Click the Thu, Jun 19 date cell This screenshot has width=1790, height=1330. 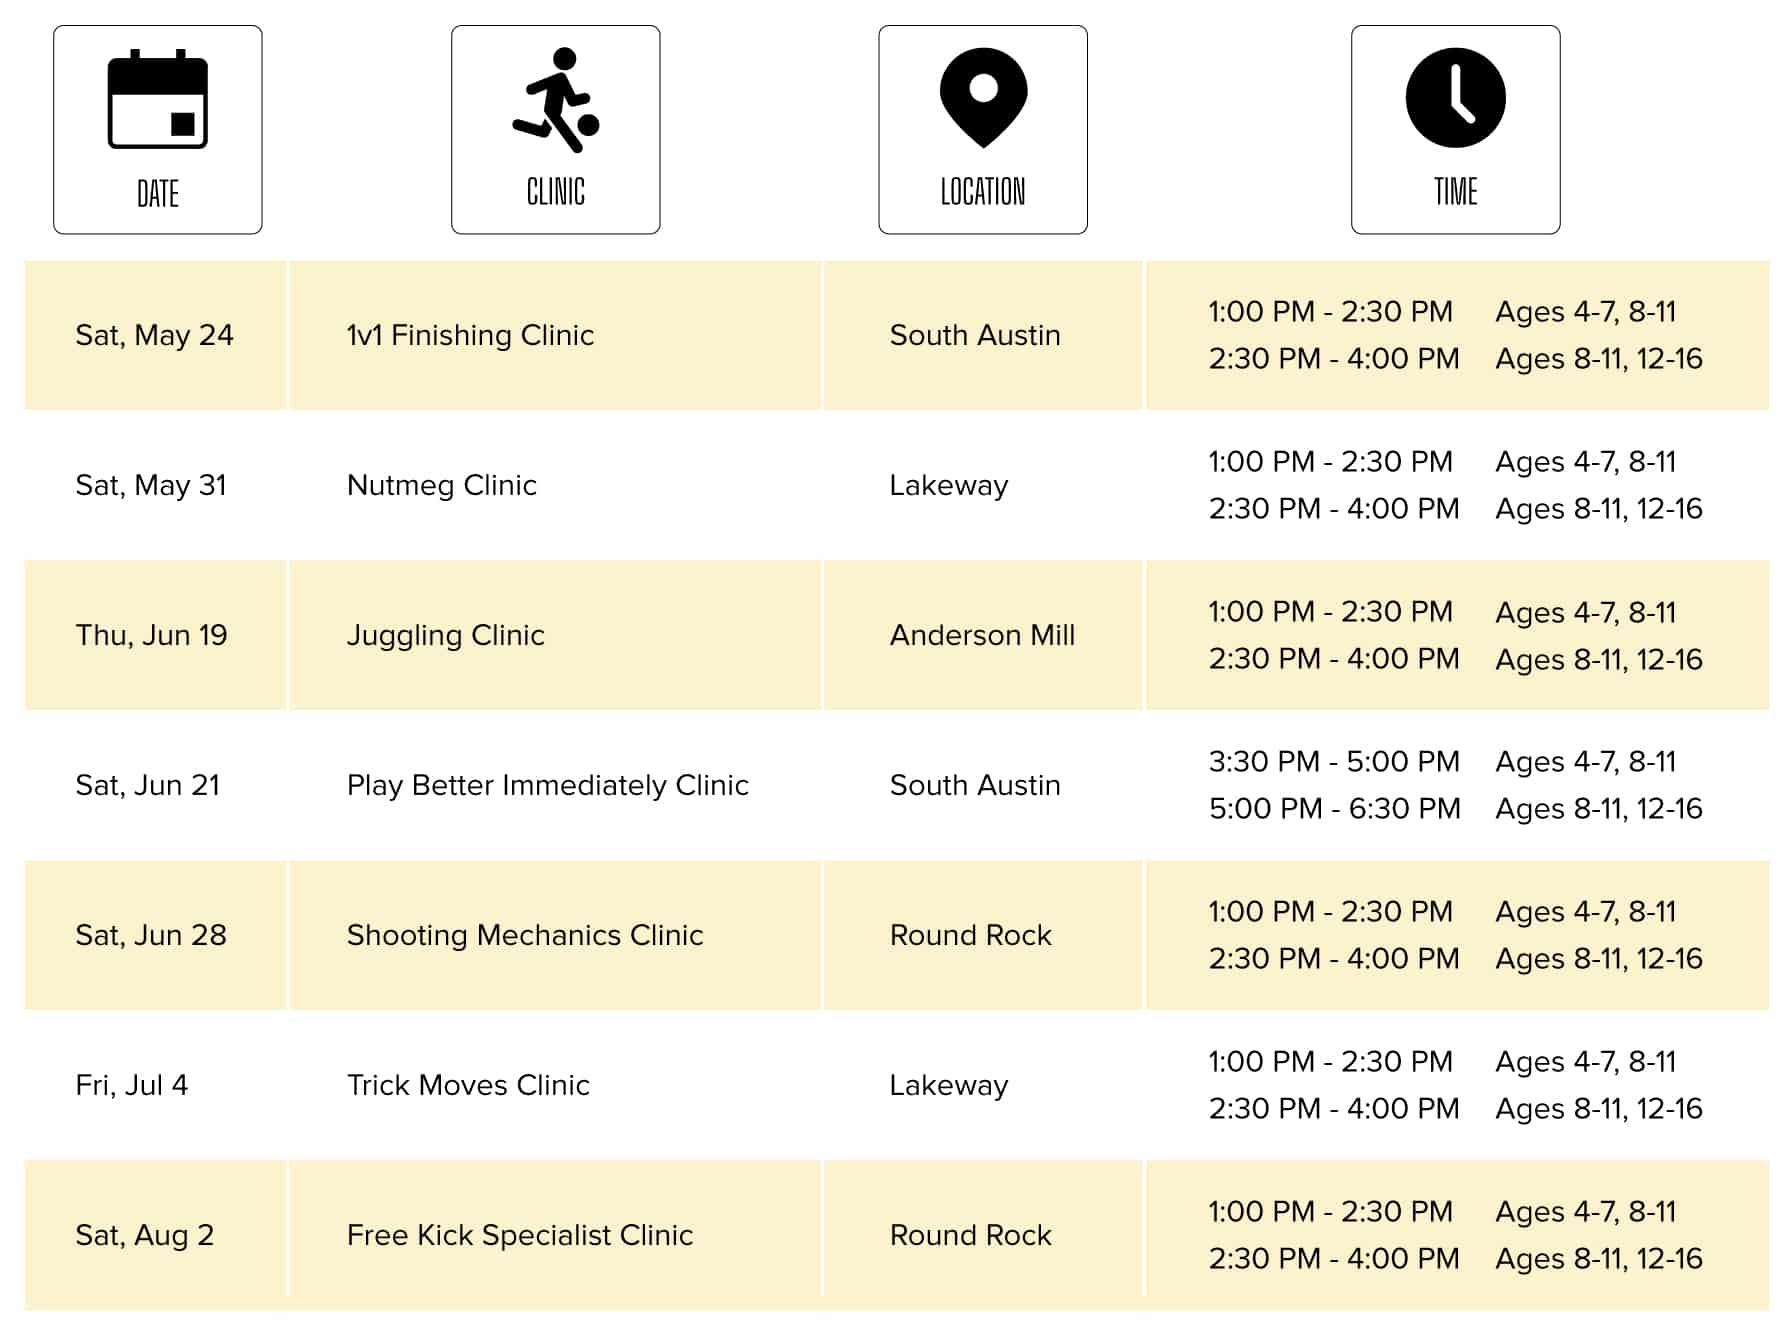click(x=151, y=635)
